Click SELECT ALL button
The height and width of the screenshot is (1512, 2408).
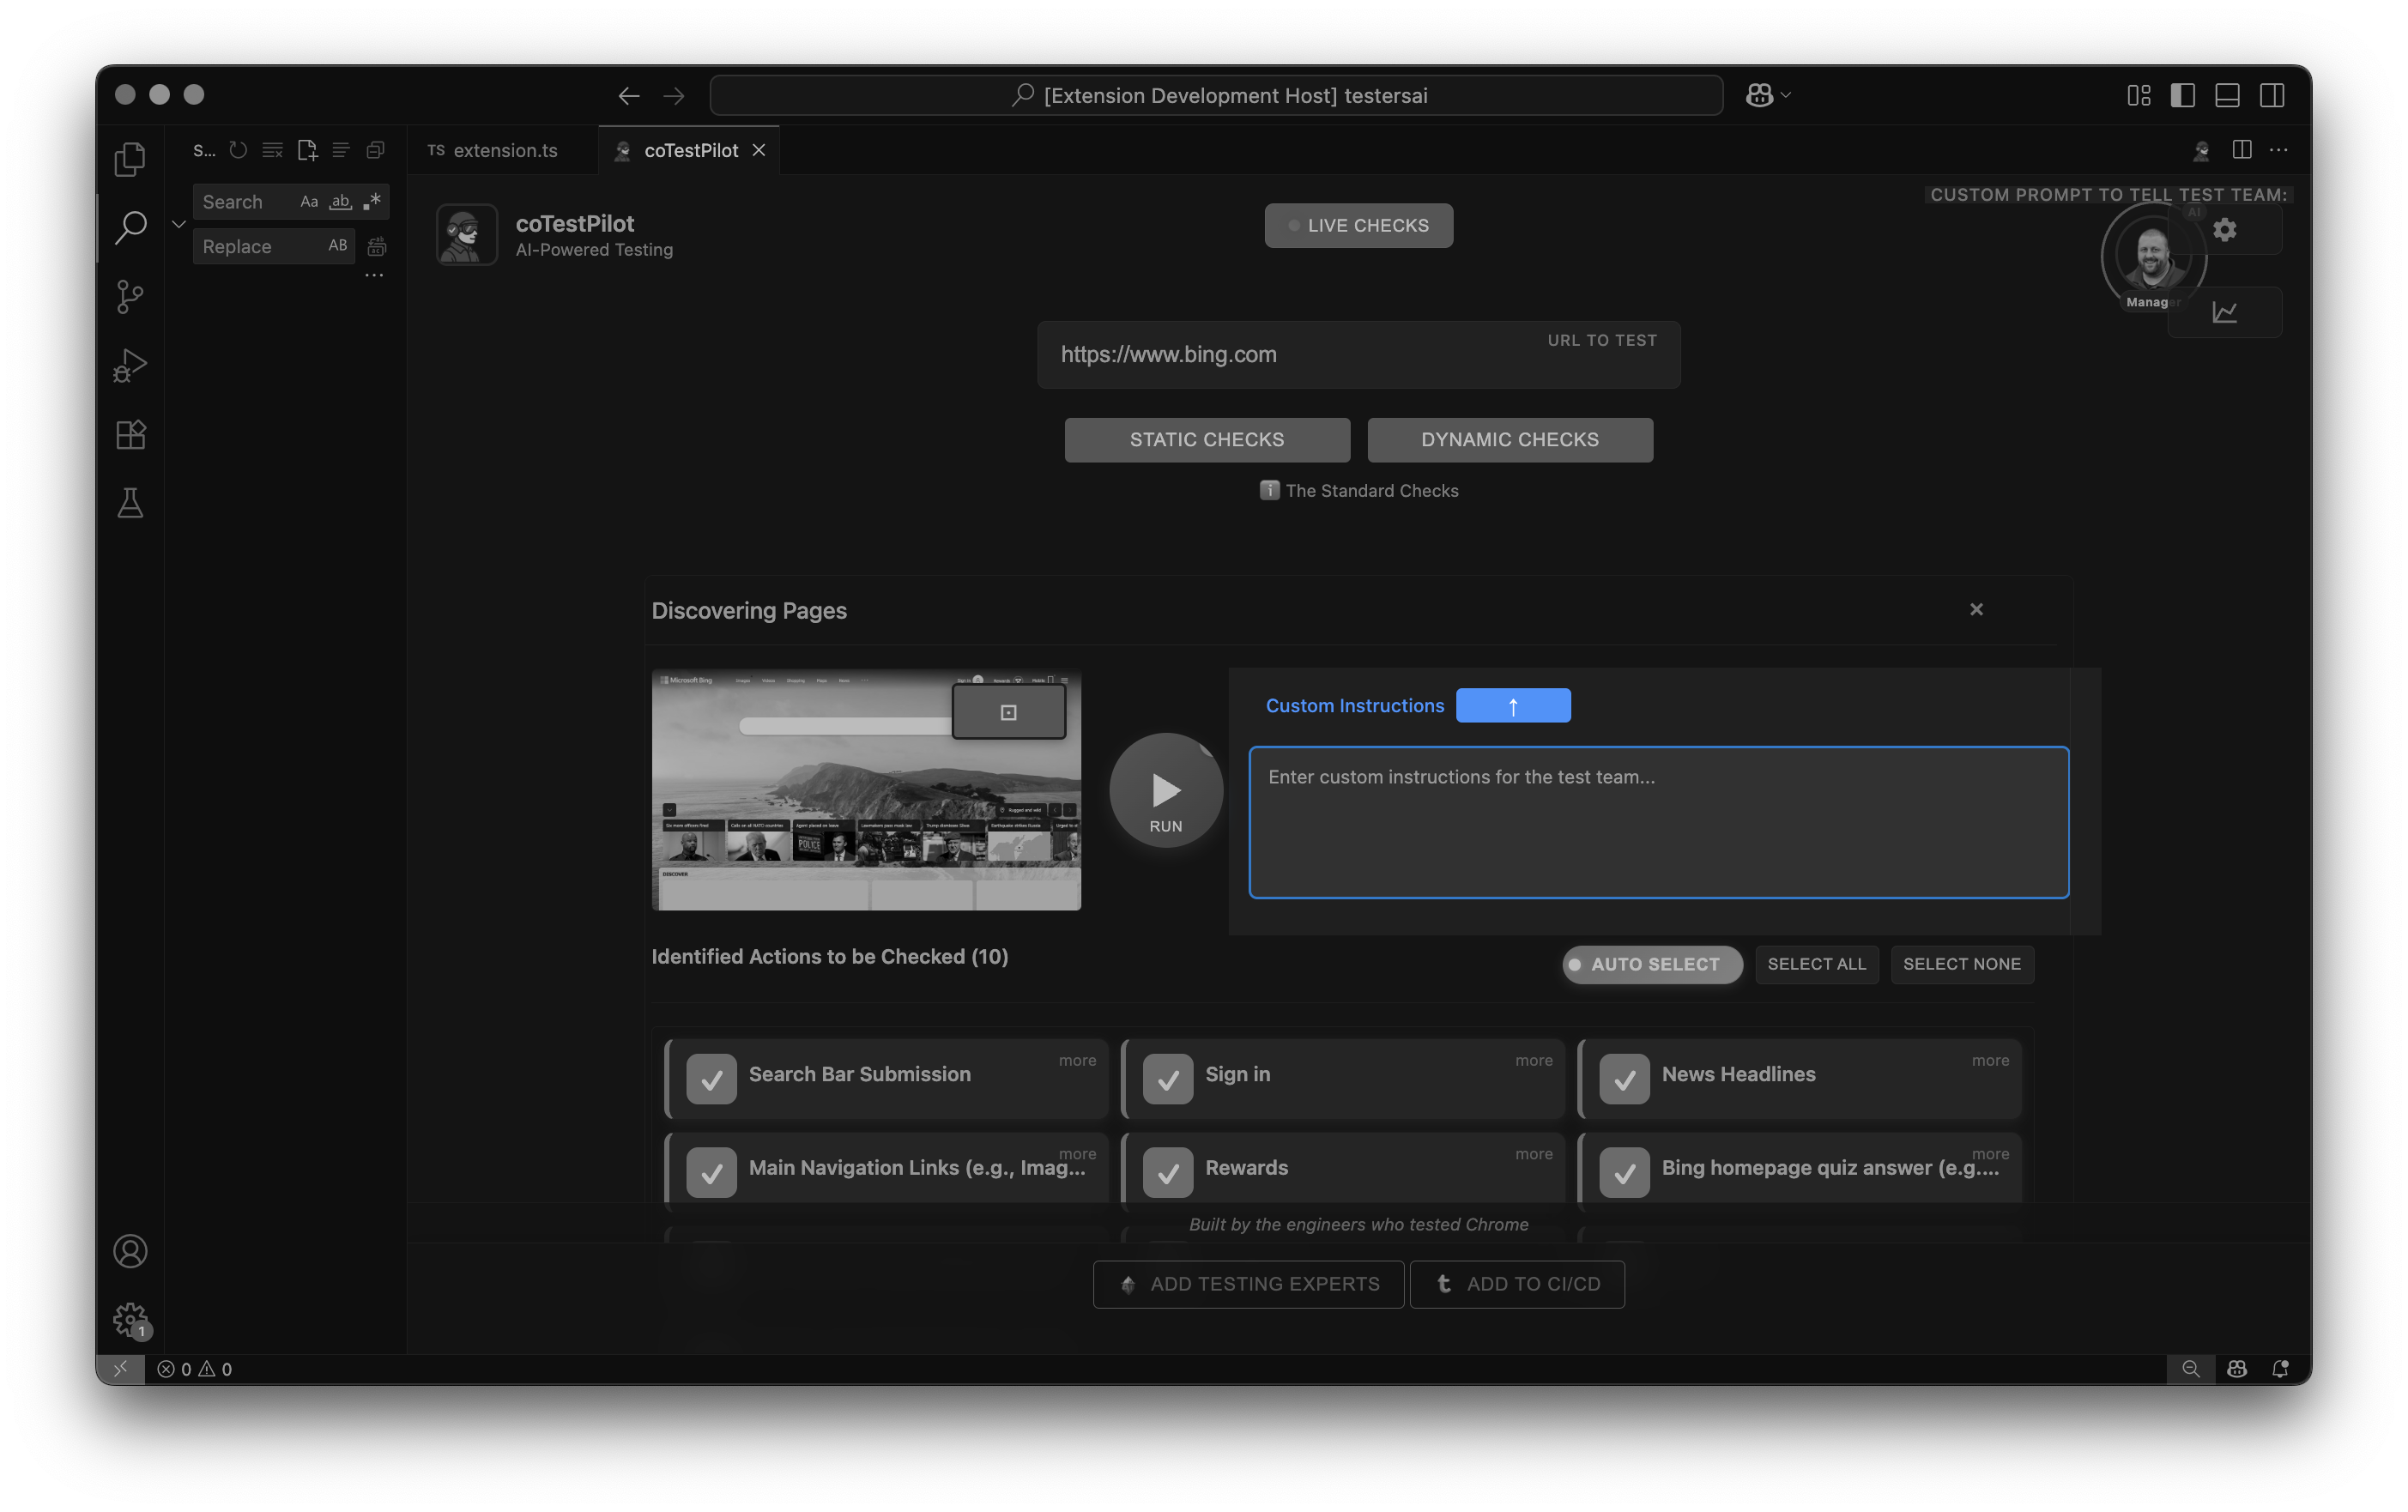click(1816, 965)
